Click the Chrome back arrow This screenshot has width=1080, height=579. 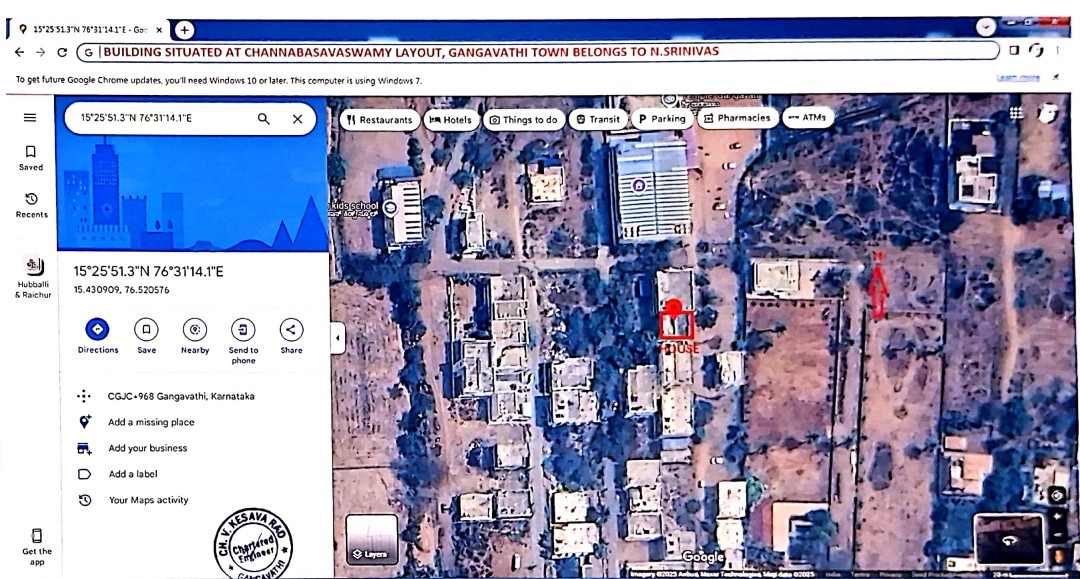pos(19,52)
